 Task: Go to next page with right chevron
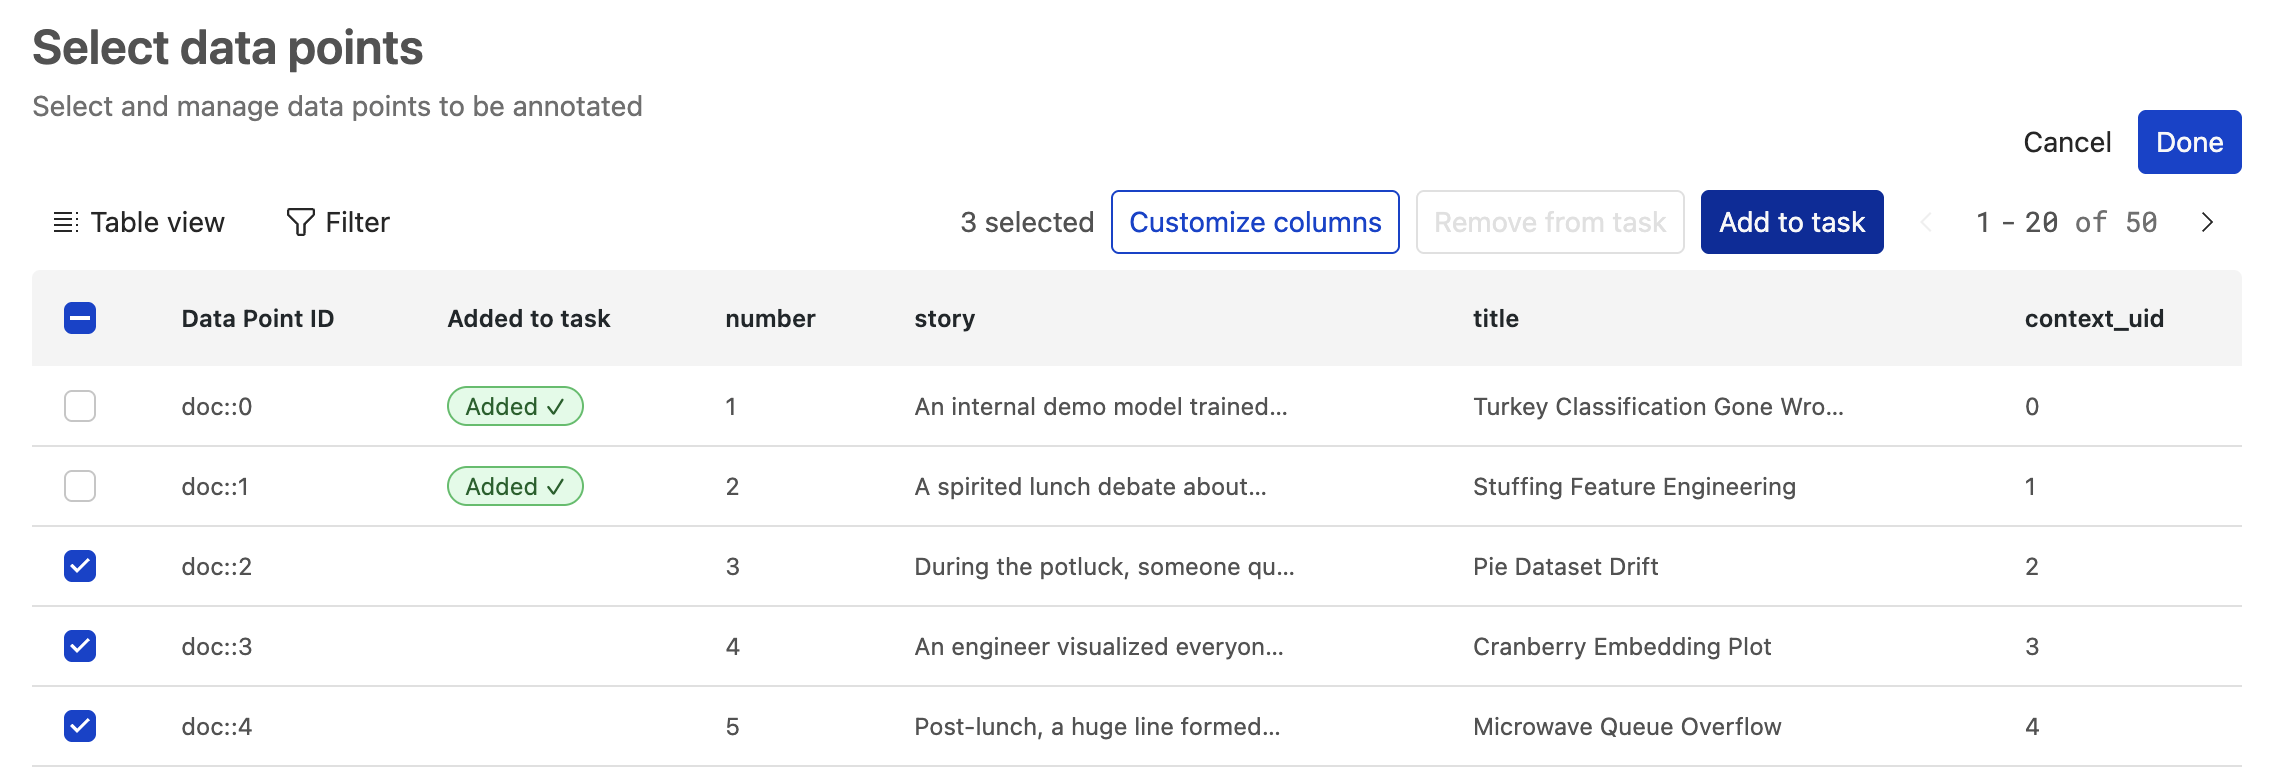2207,222
